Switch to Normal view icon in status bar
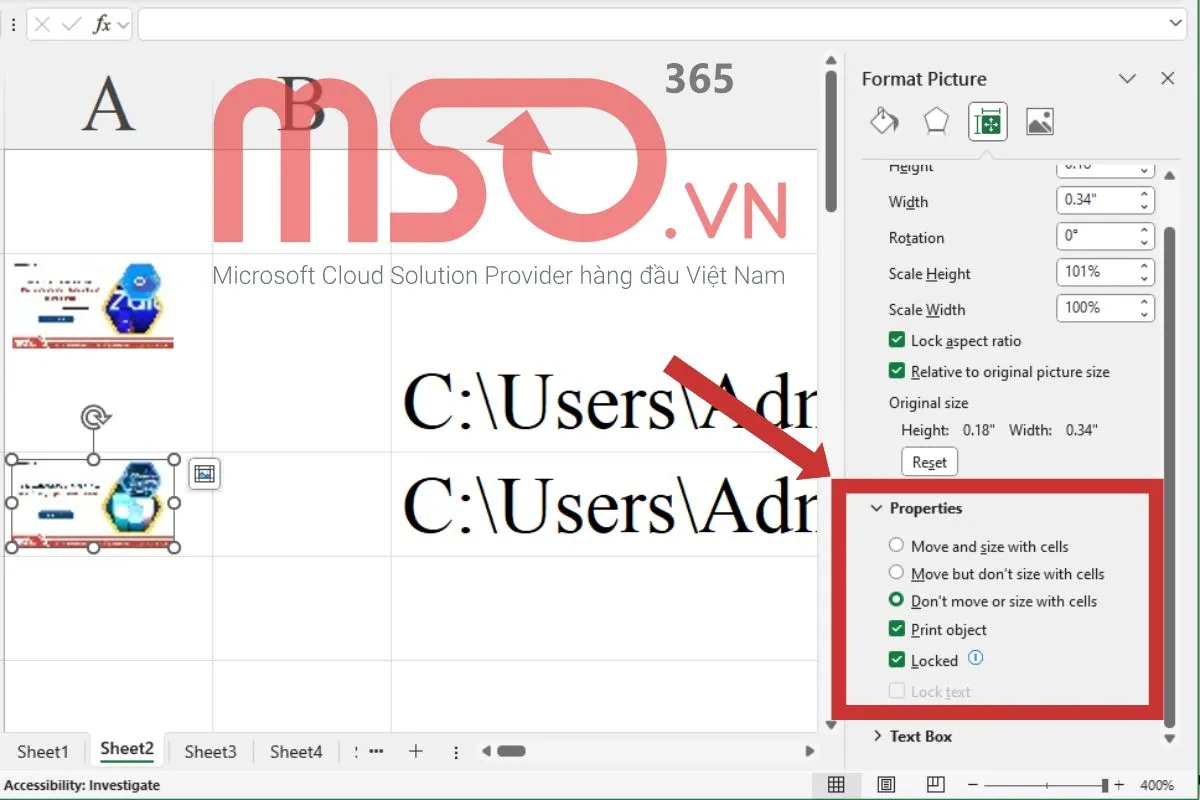The image size is (1200, 800). (x=836, y=784)
